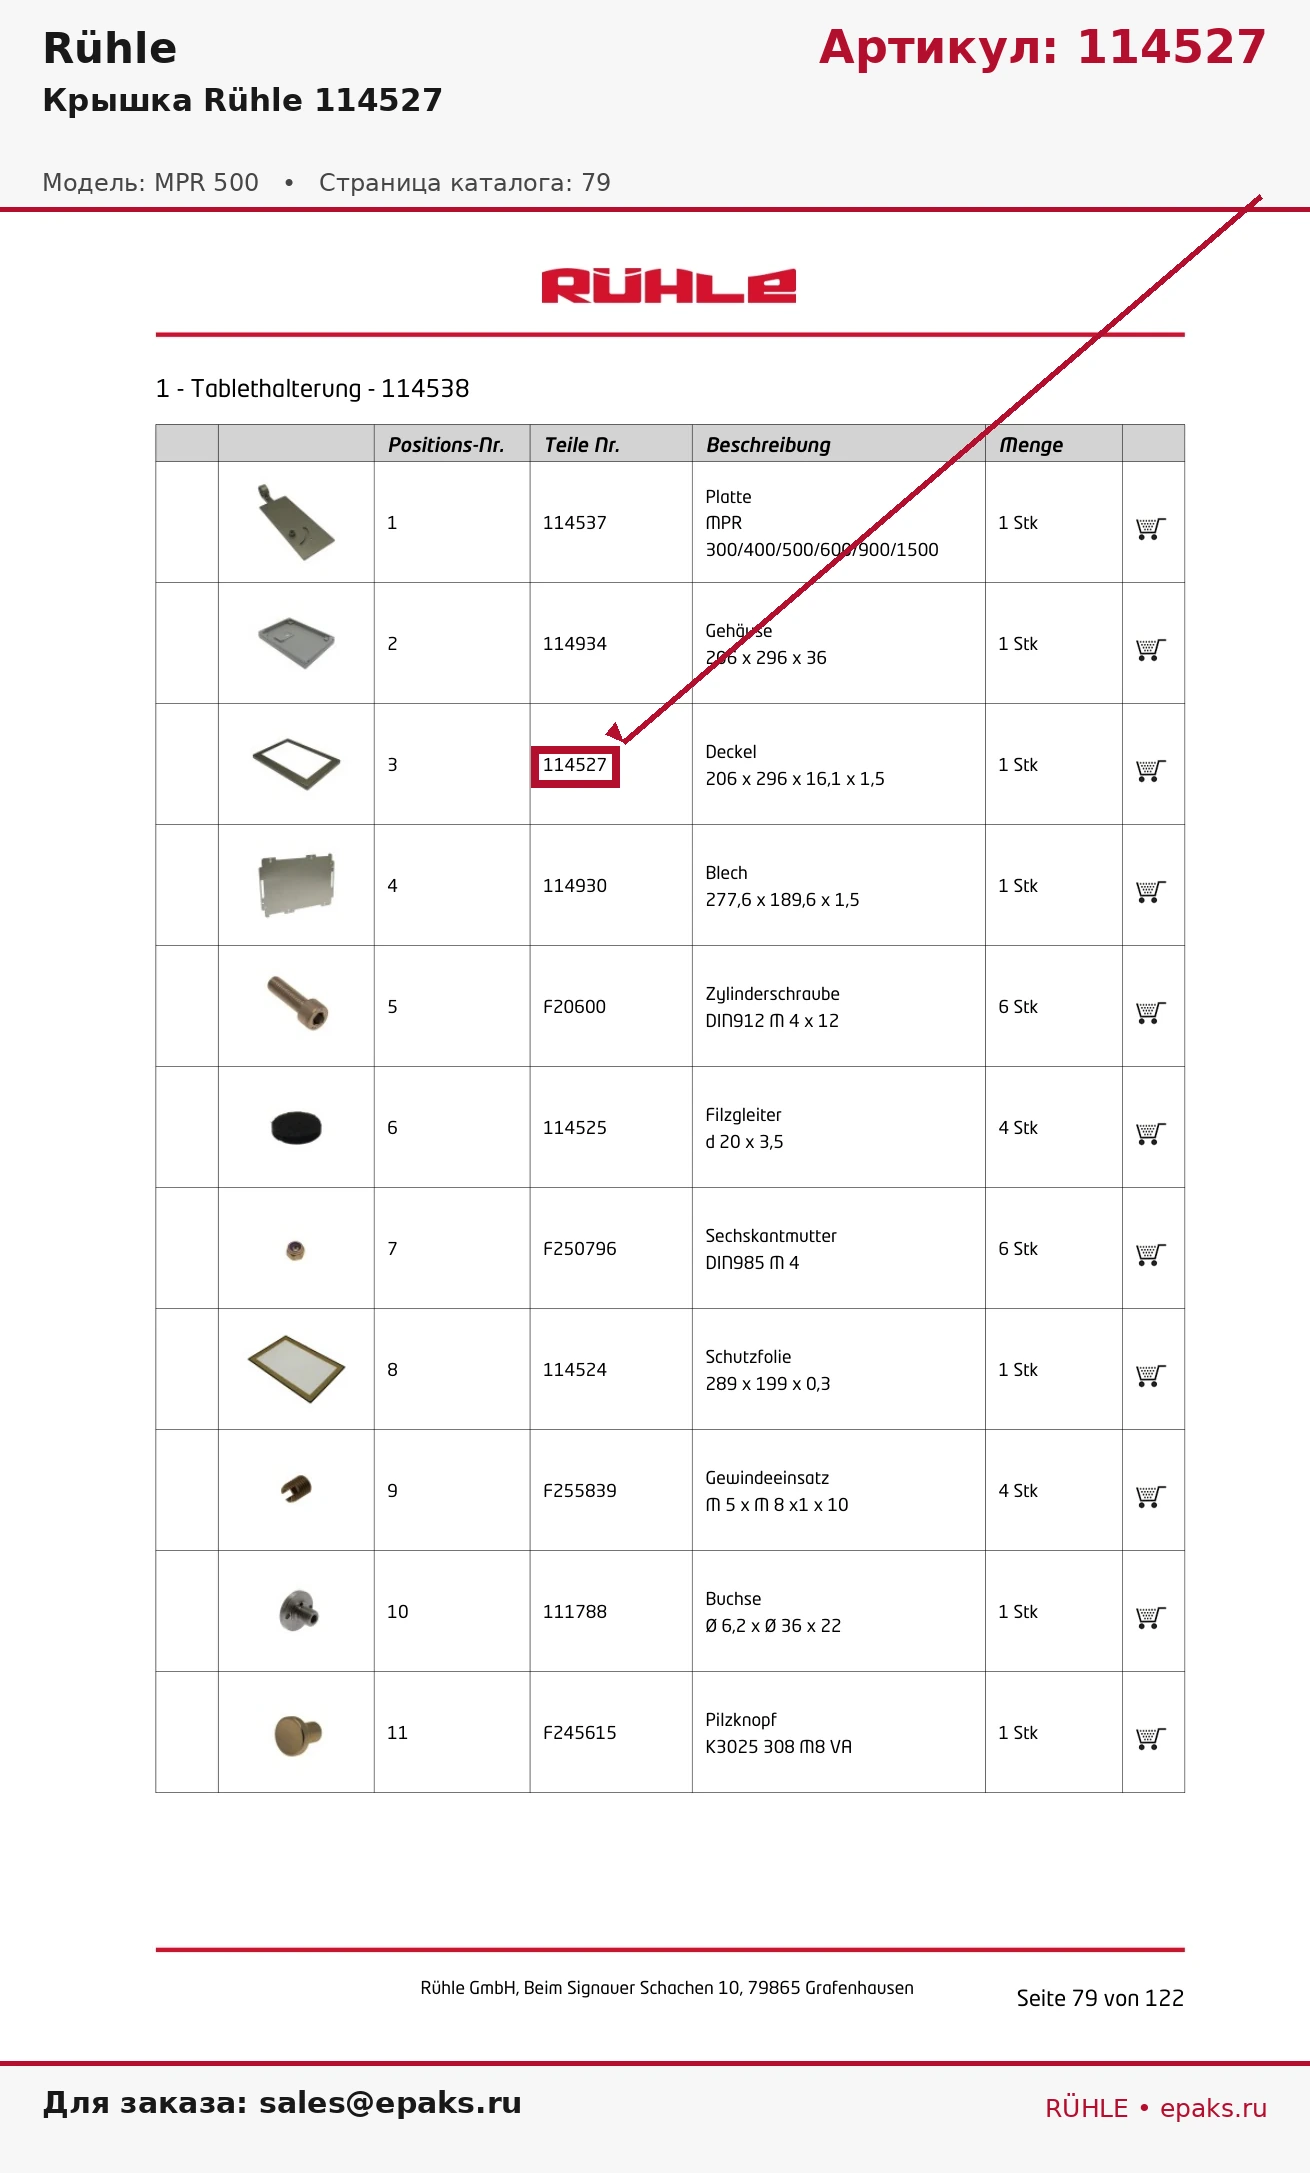Open the Schutzfolie protective film thumbnail
The width and height of the screenshot is (1310, 2173).
296,1369
